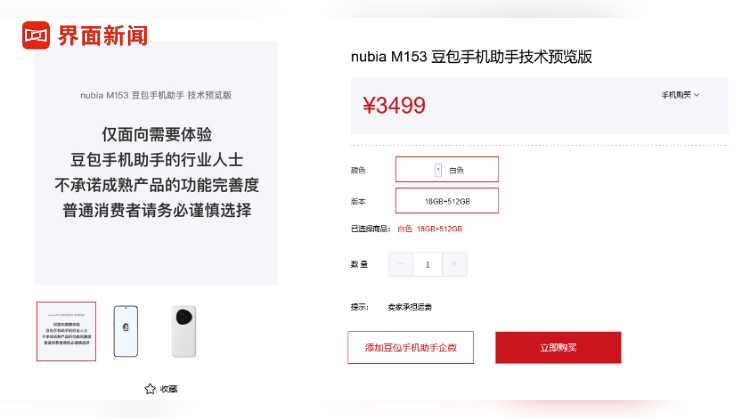Select the 白色 color option
The width and height of the screenshot is (750, 418).
click(x=447, y=170)
